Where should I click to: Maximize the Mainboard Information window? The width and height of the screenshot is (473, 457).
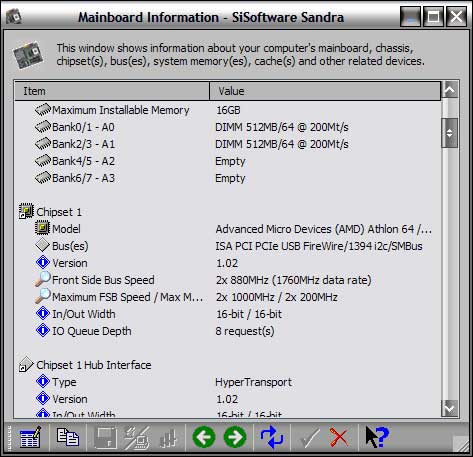click(433, 16)
